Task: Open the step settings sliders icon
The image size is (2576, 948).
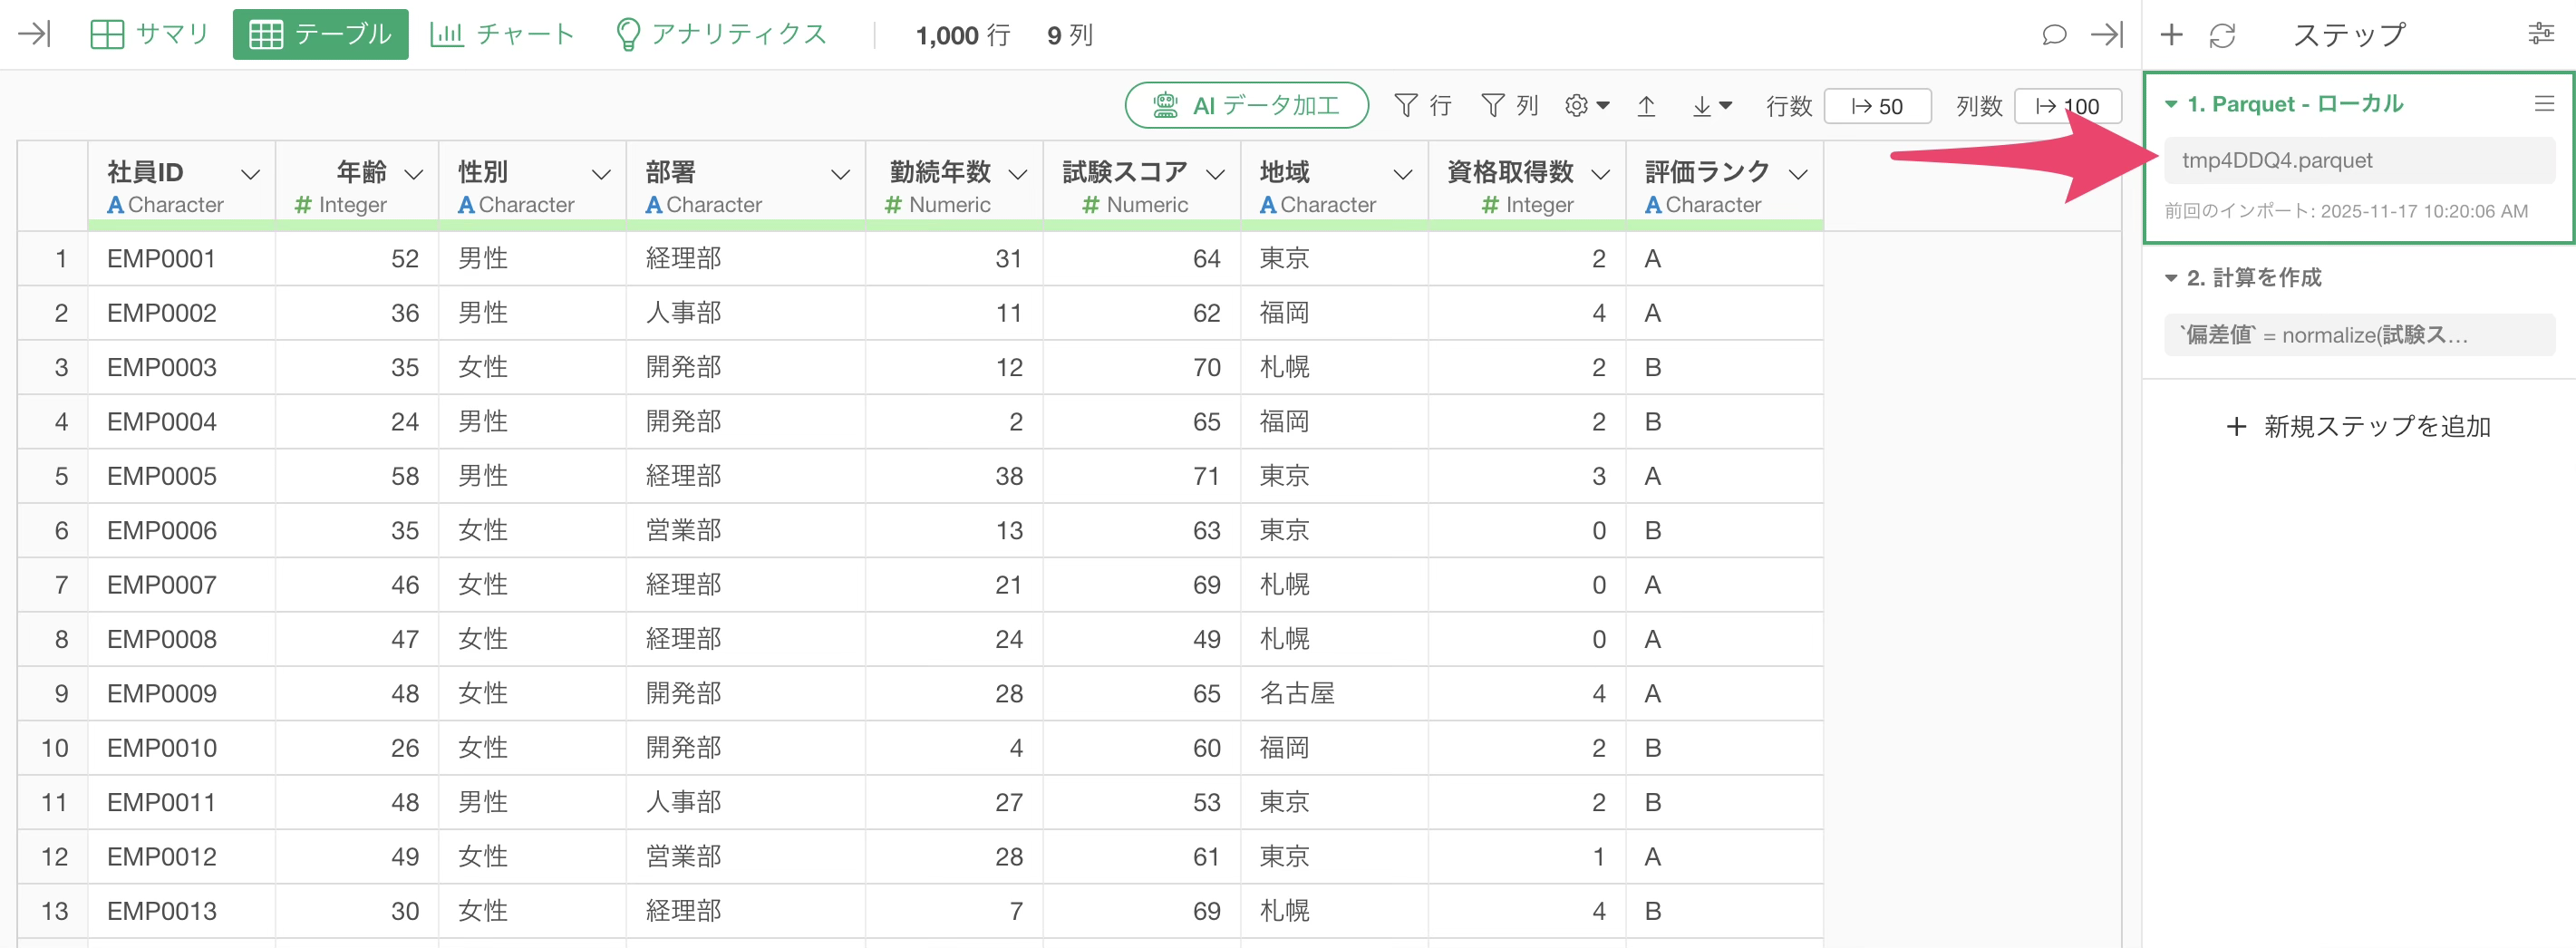Action: 2540,35
